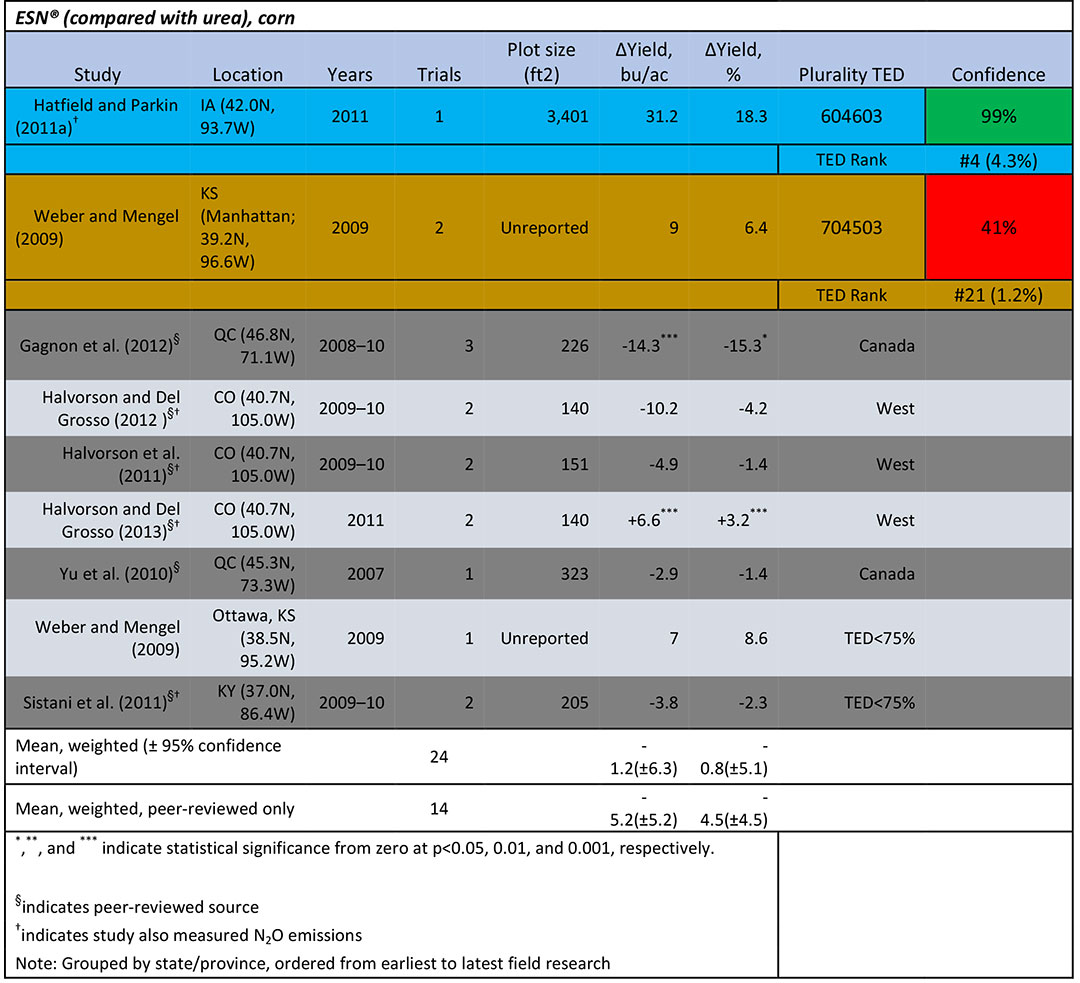Select the Ottawa, KS location cell

pos(250,638)
